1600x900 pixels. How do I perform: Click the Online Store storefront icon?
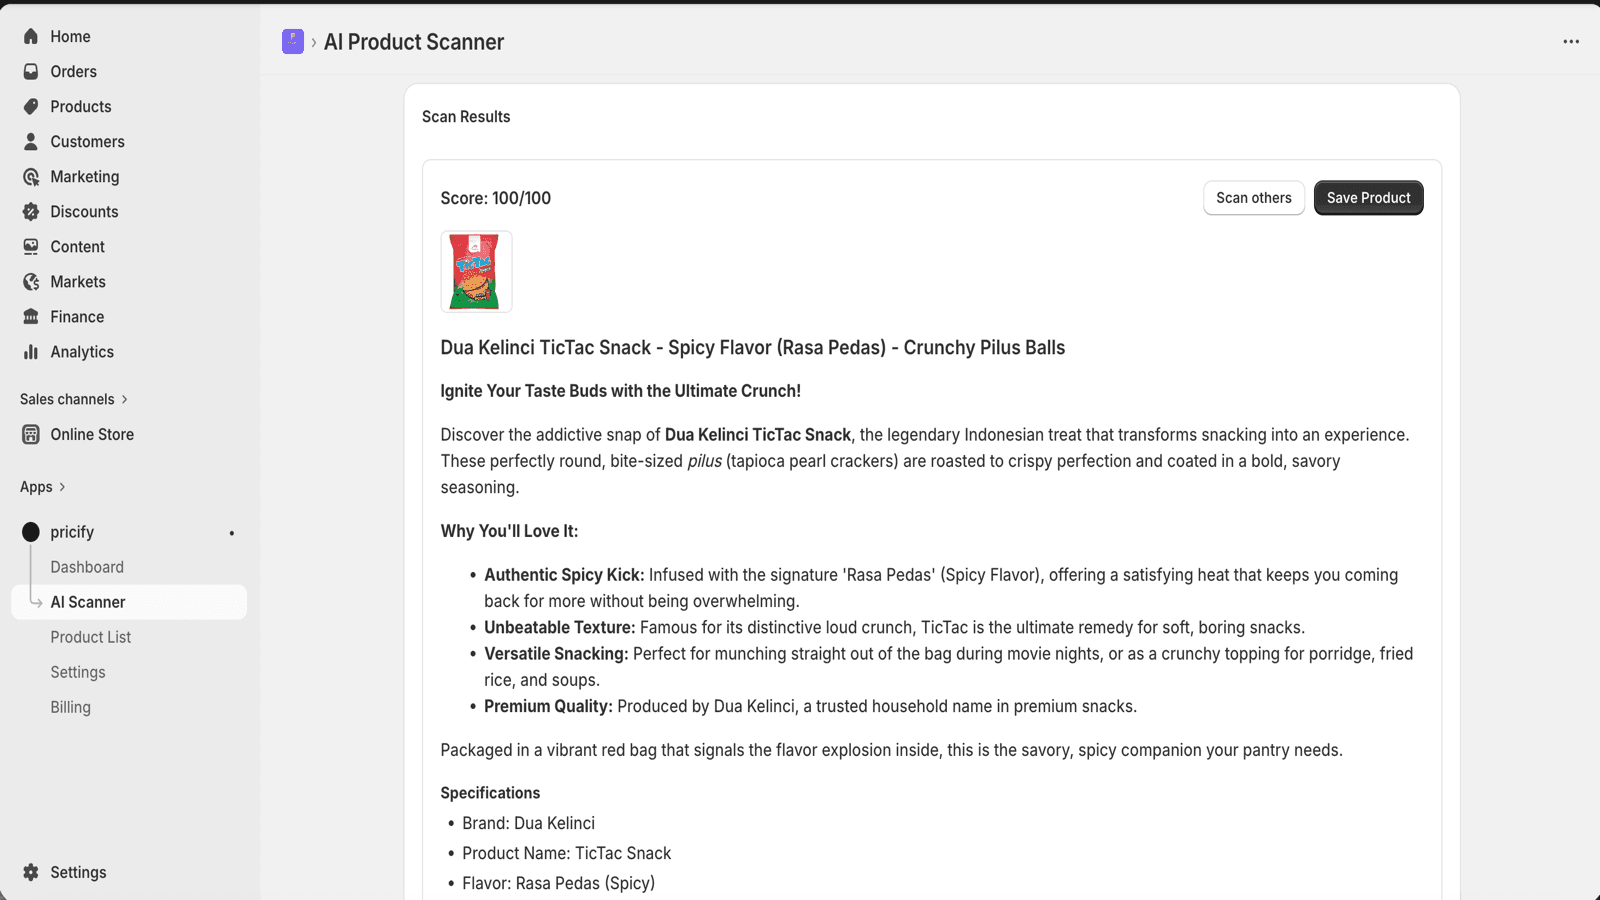point(31,434)
